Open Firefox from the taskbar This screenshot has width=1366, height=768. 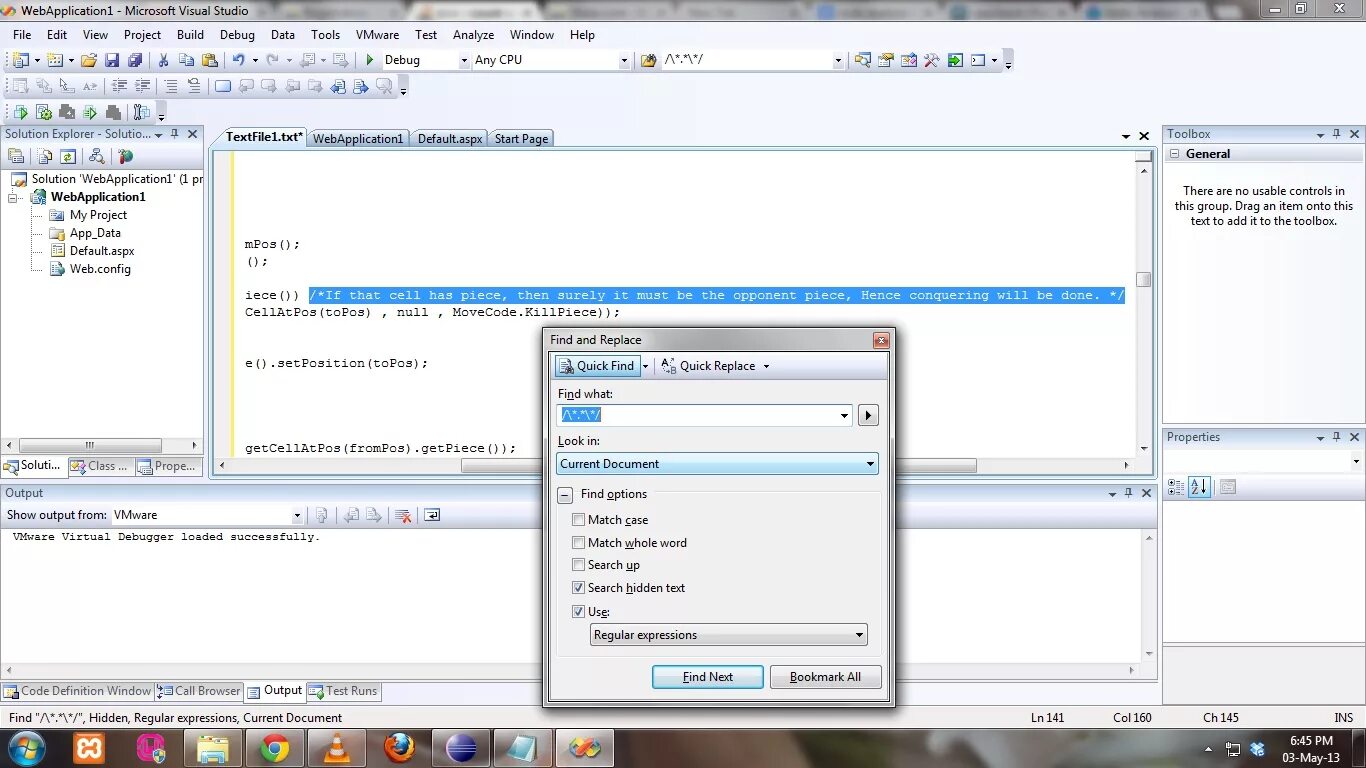399,748
